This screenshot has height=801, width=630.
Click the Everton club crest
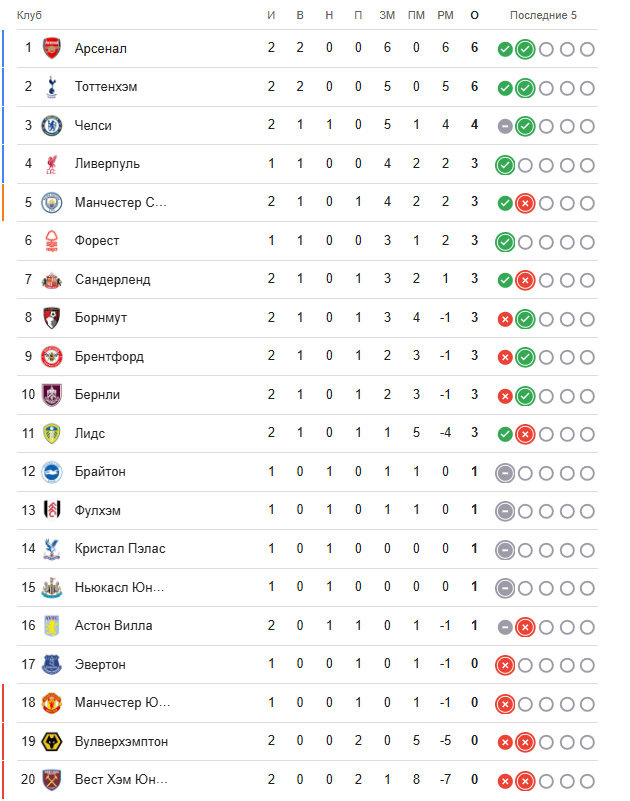coord(51,664)
